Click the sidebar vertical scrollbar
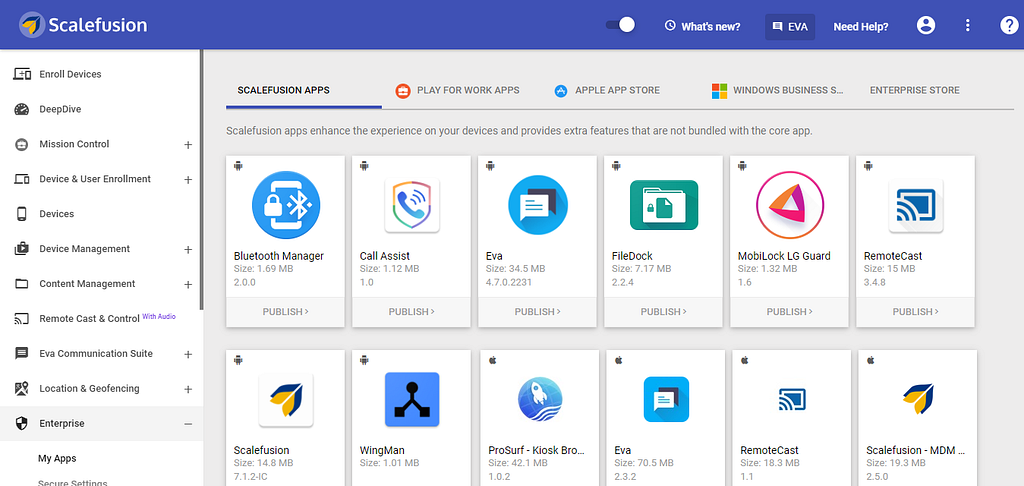1024x486 pixels. [202, 180]
